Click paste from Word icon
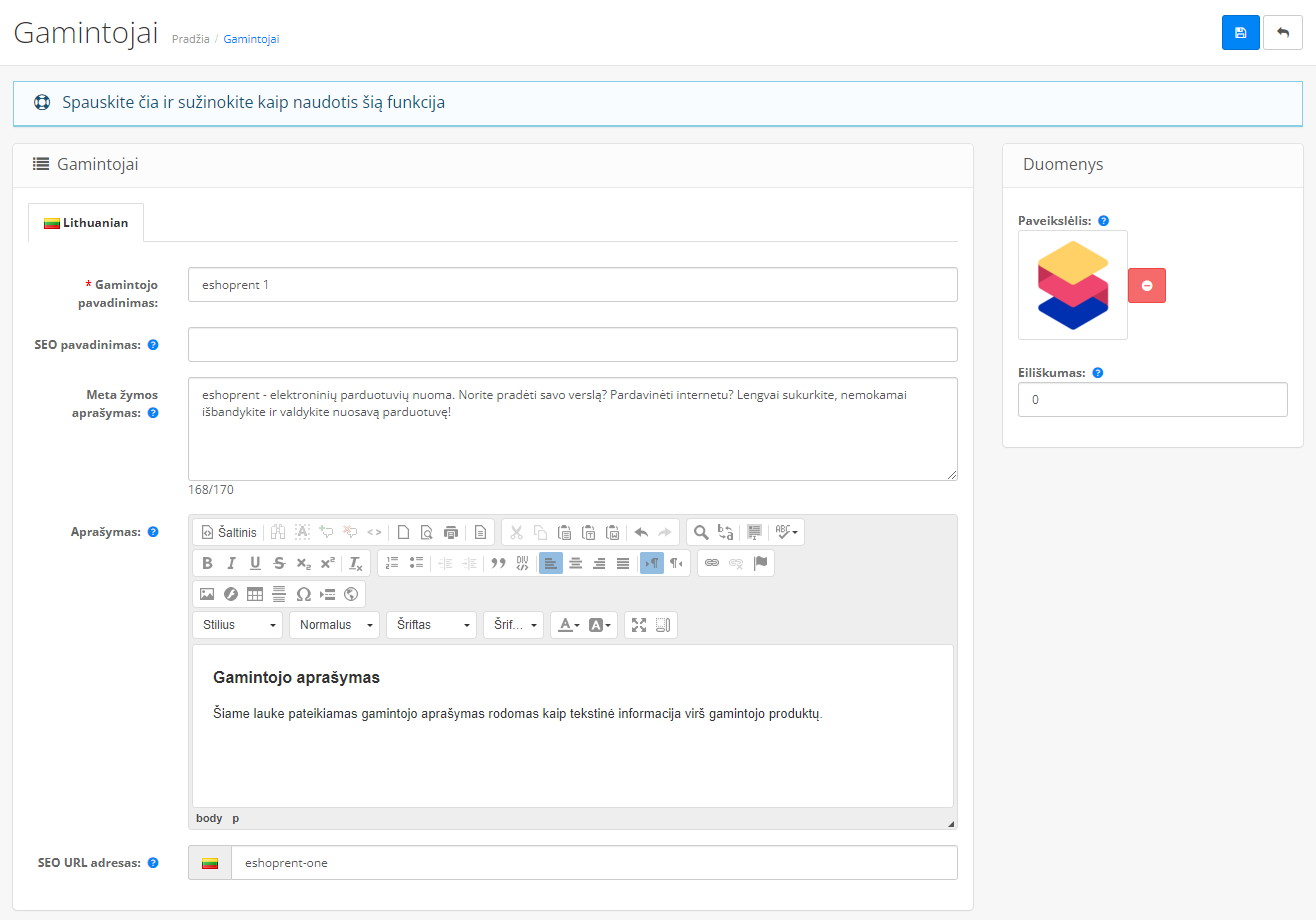 [x=612, y=532]
